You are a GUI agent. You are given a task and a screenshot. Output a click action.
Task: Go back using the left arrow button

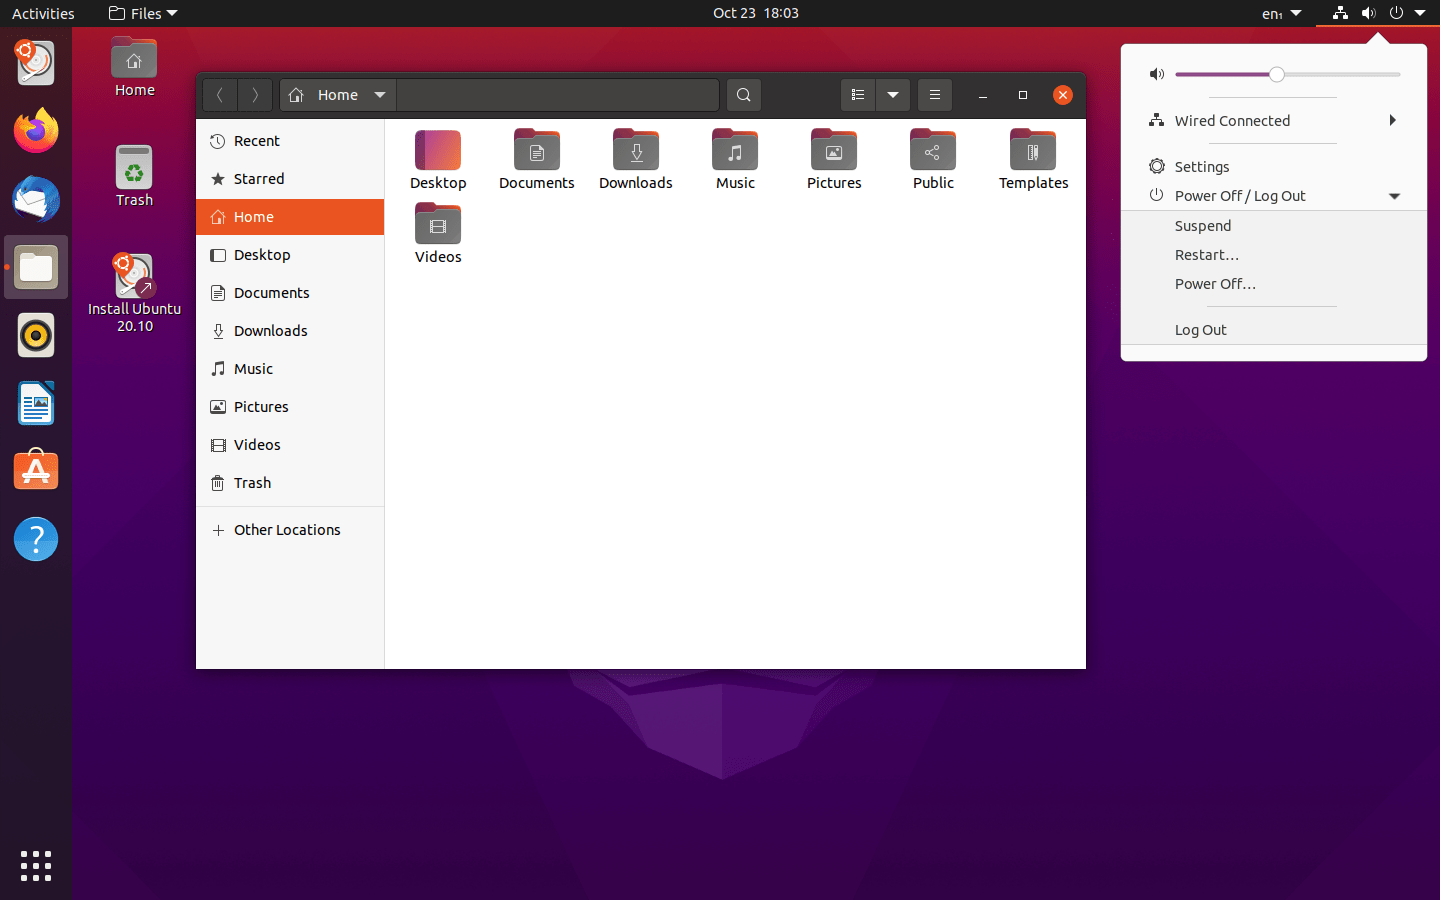tap(220, 95)
